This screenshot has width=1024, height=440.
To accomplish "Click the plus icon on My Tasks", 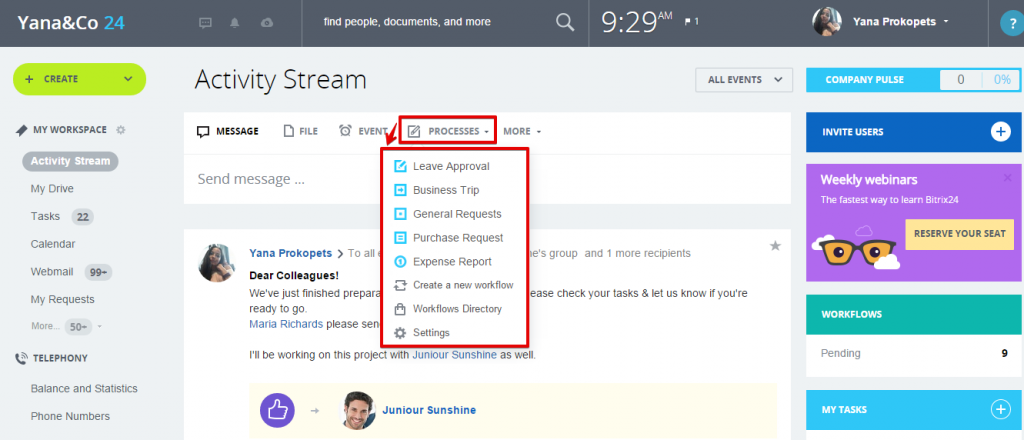I will coord(1000,410).
